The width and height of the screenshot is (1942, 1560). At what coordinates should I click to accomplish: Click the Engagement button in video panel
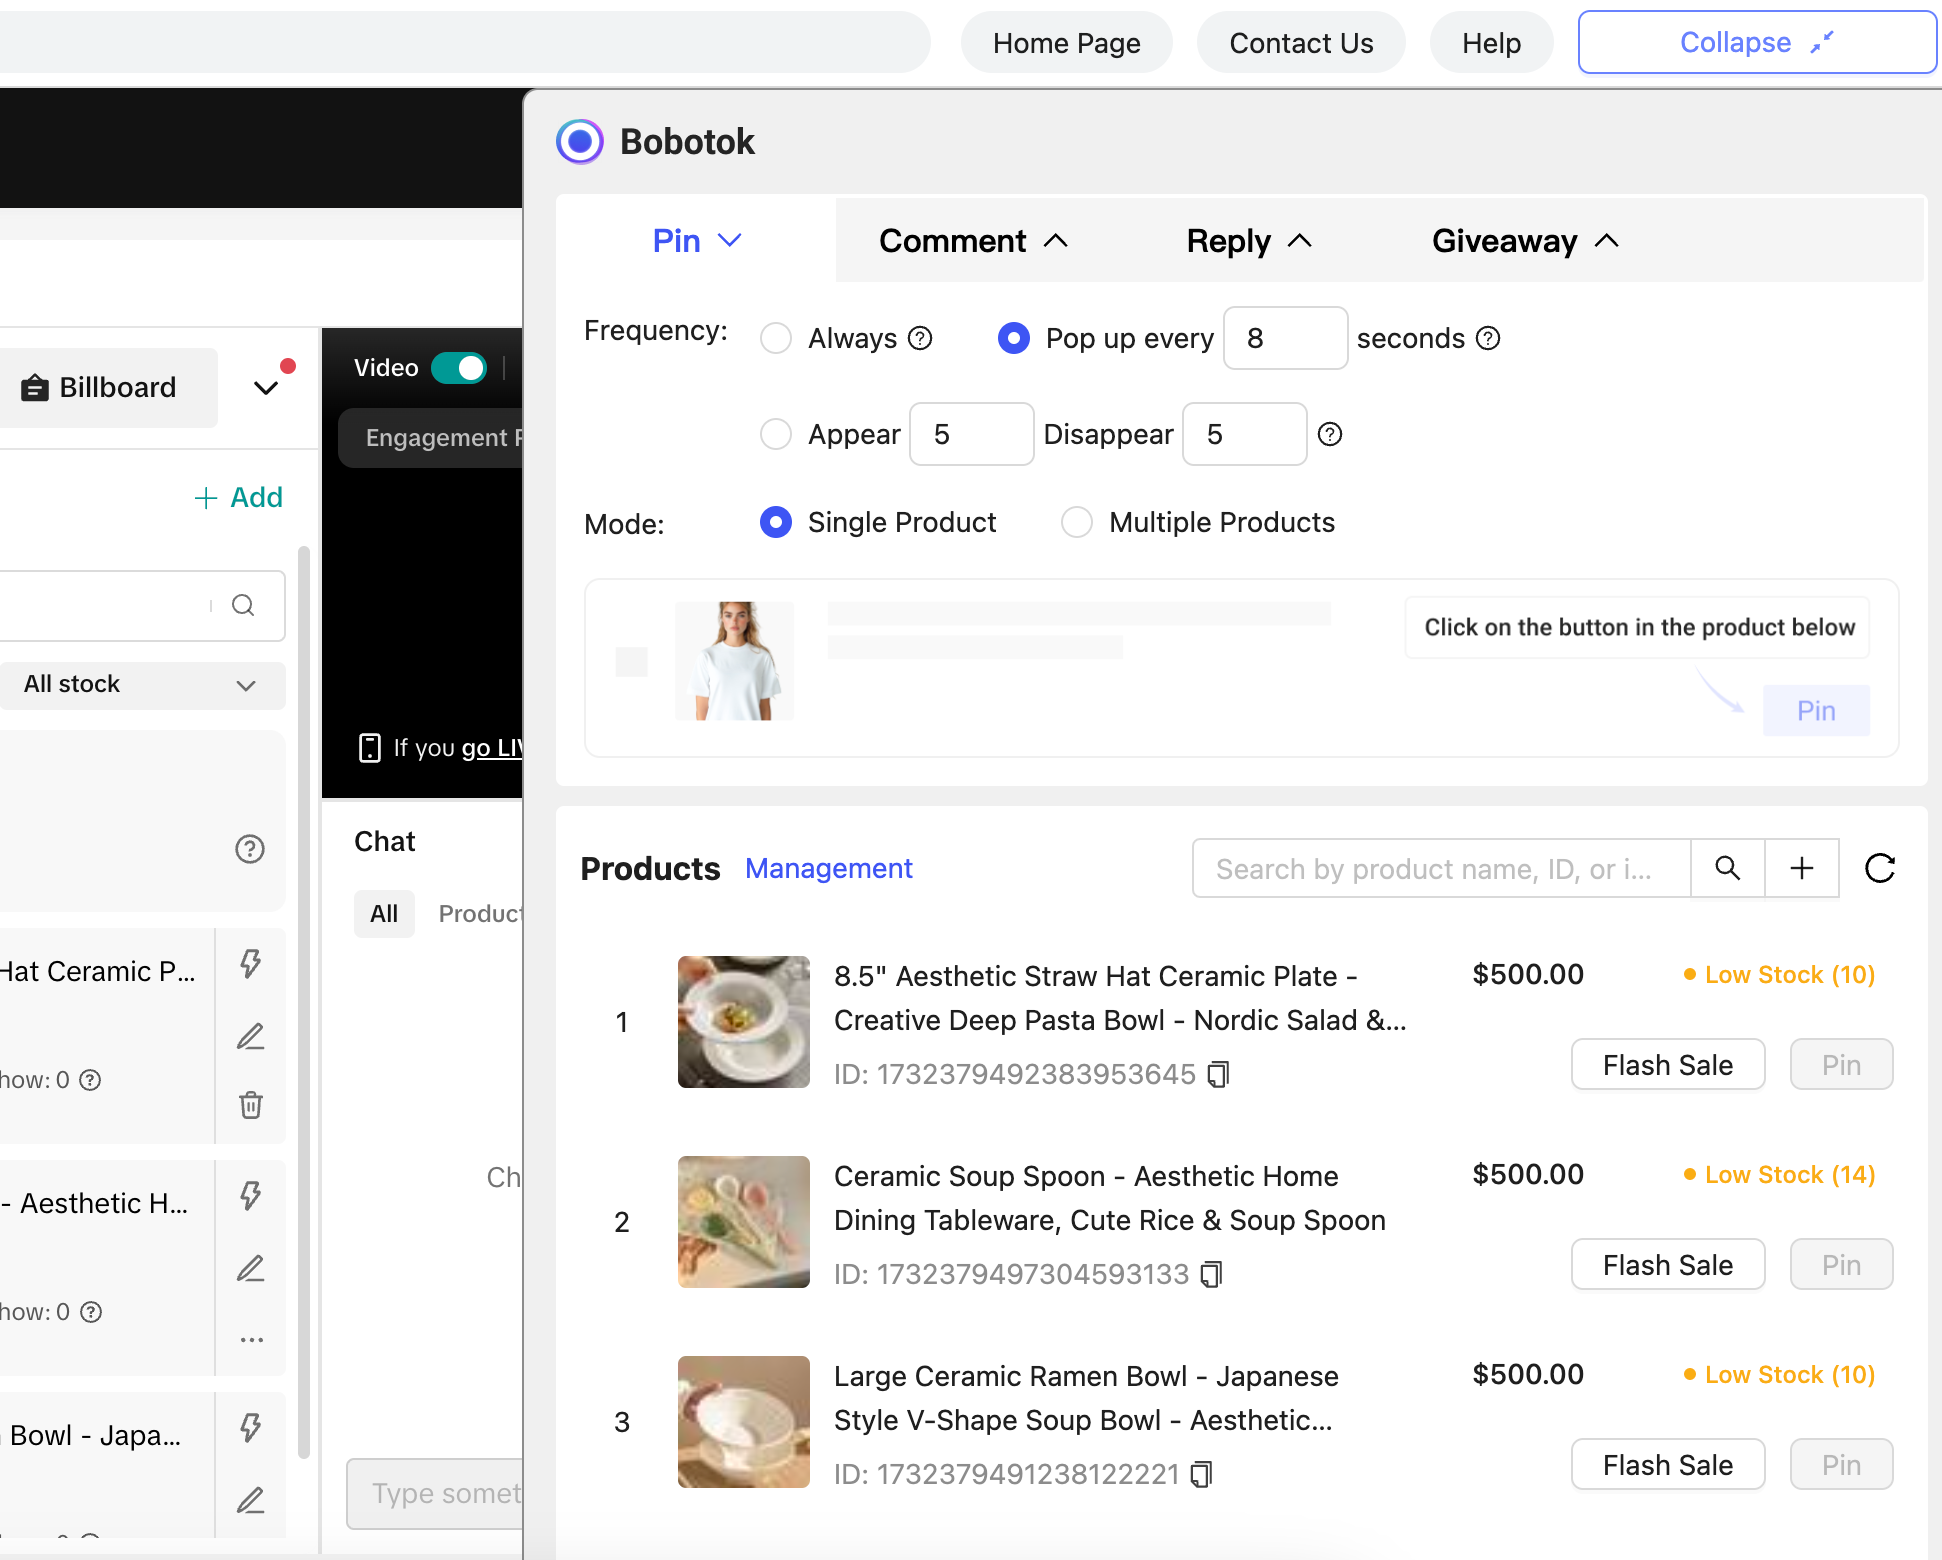431,438
